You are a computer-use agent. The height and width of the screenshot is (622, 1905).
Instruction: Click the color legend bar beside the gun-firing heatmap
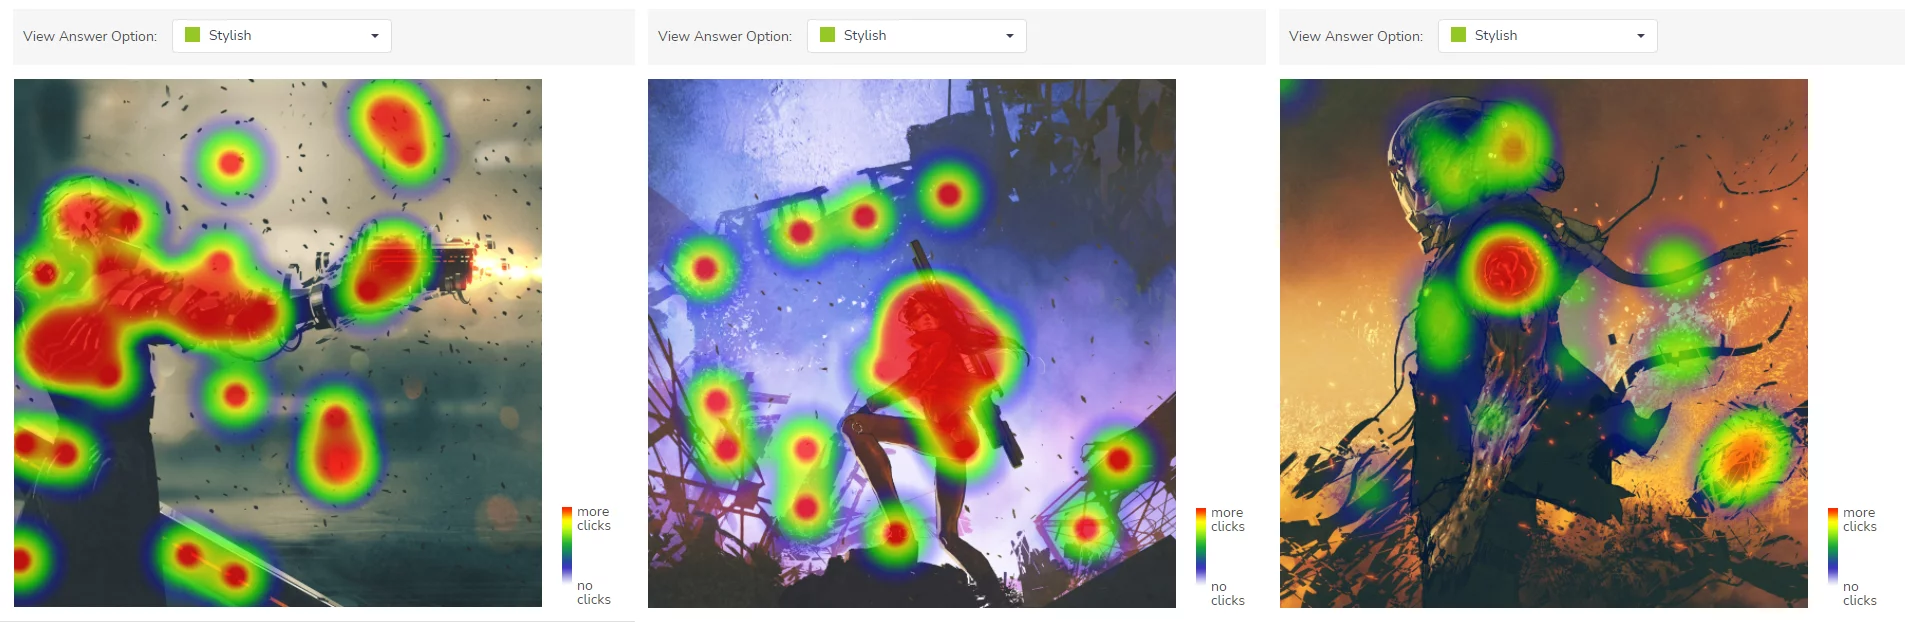(566, 545)
